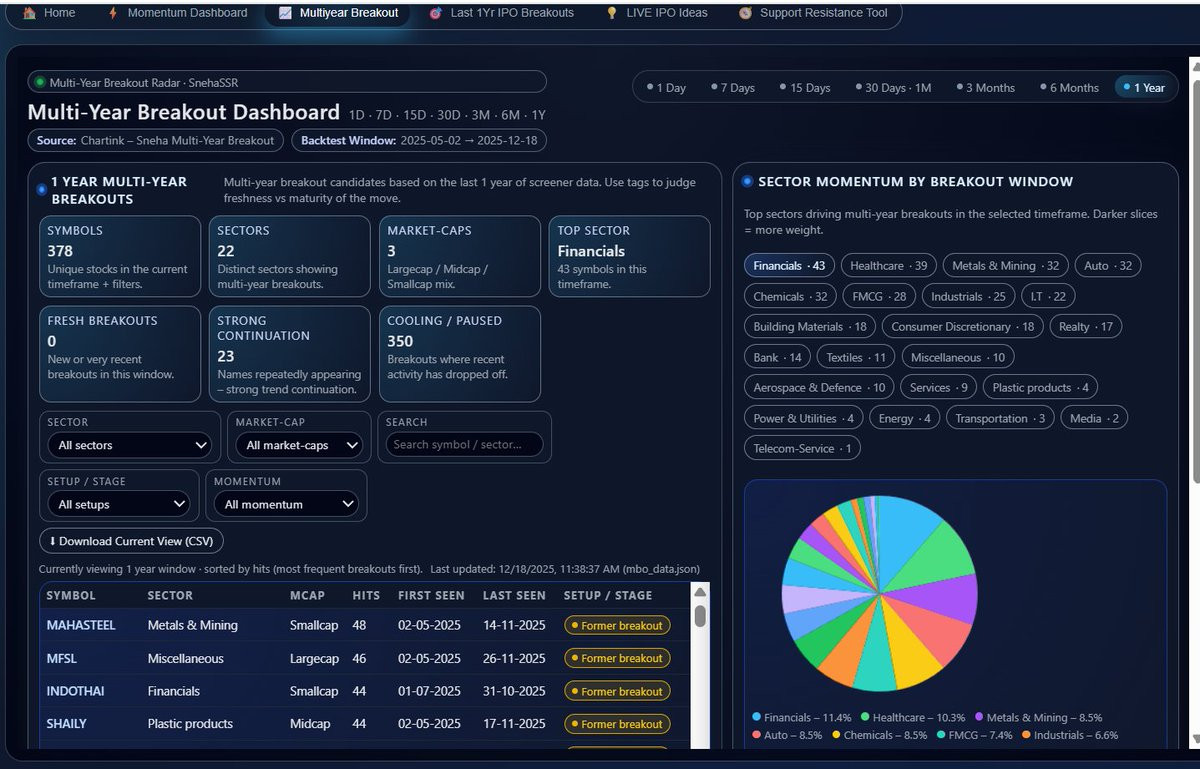Image resolution: width=1200 pixels, height=769 pixels.
Task: Click the Support Resistance Tool icon
Action: tap(745, 13)
